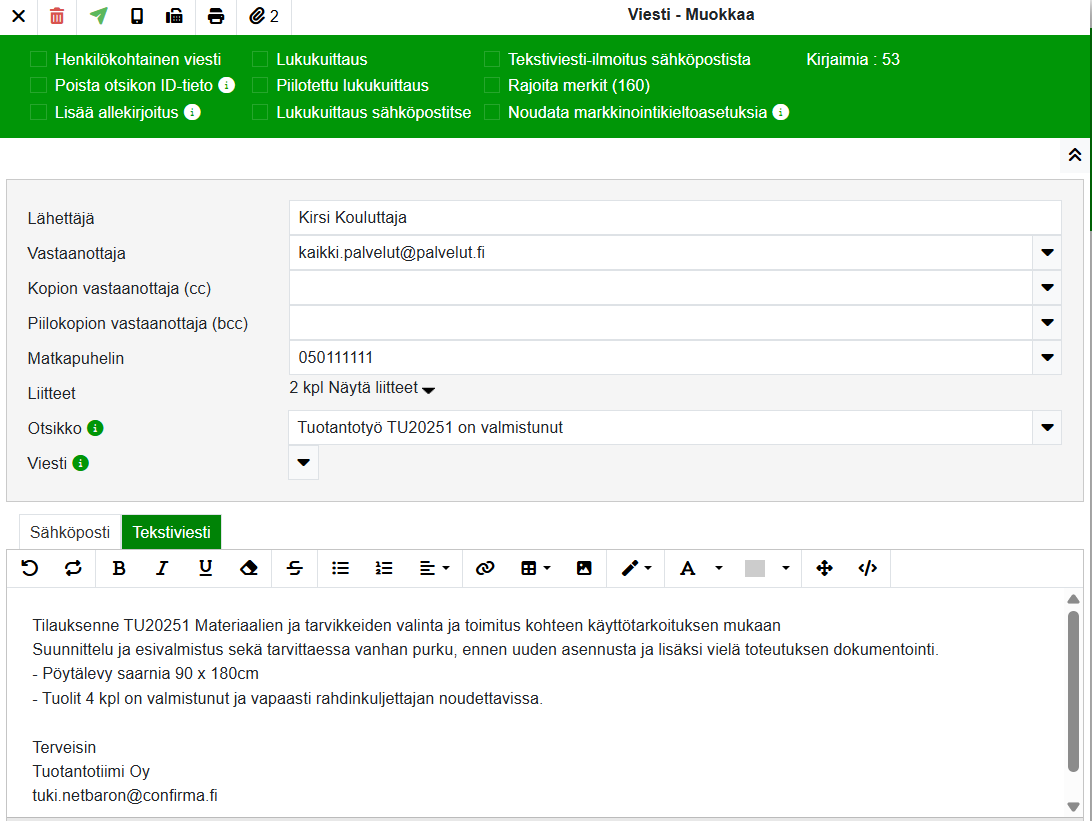Apply strikethrough formatting to text
Image resolution: width=1092 pixels, height=821 pixels.
[x=295, y=568]
